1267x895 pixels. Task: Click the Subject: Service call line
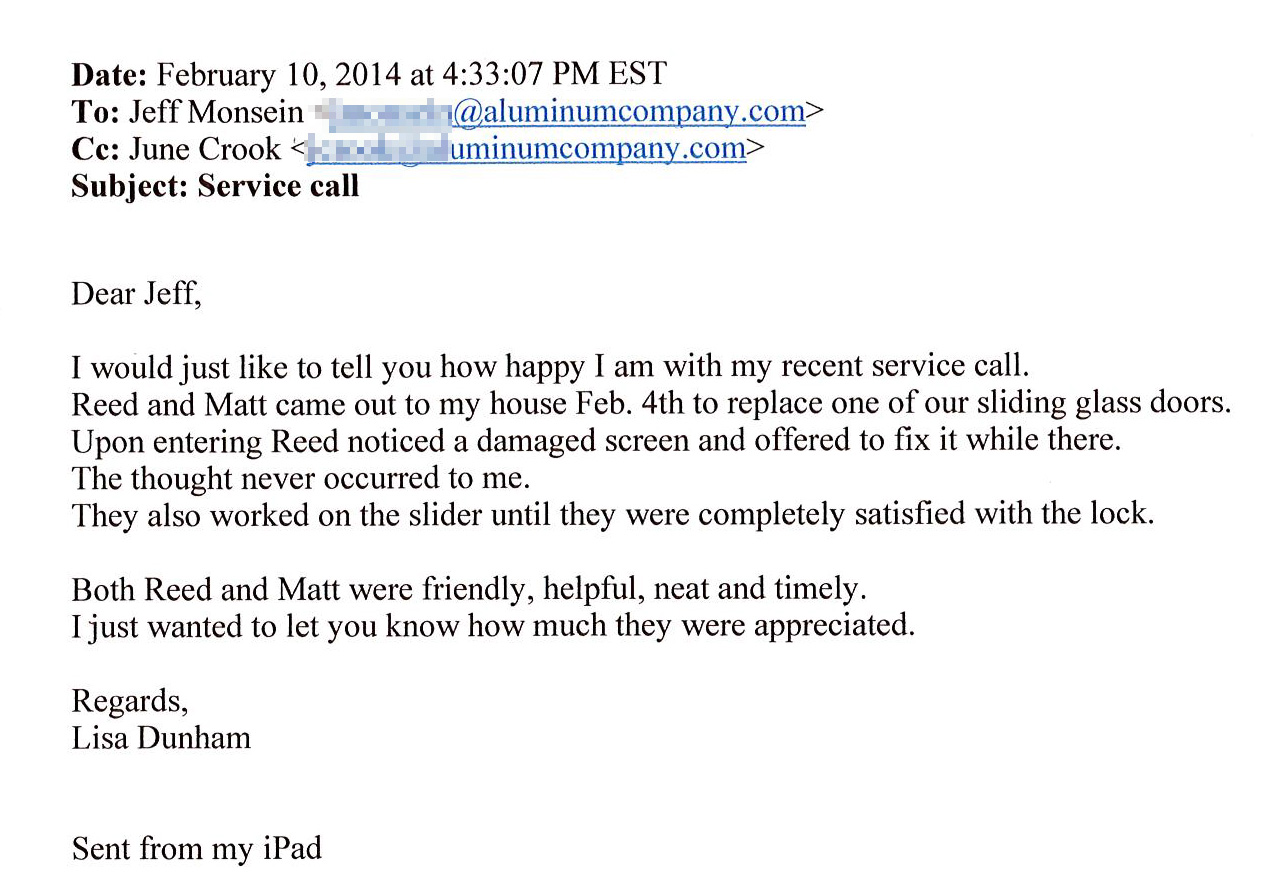coord(215,186)
